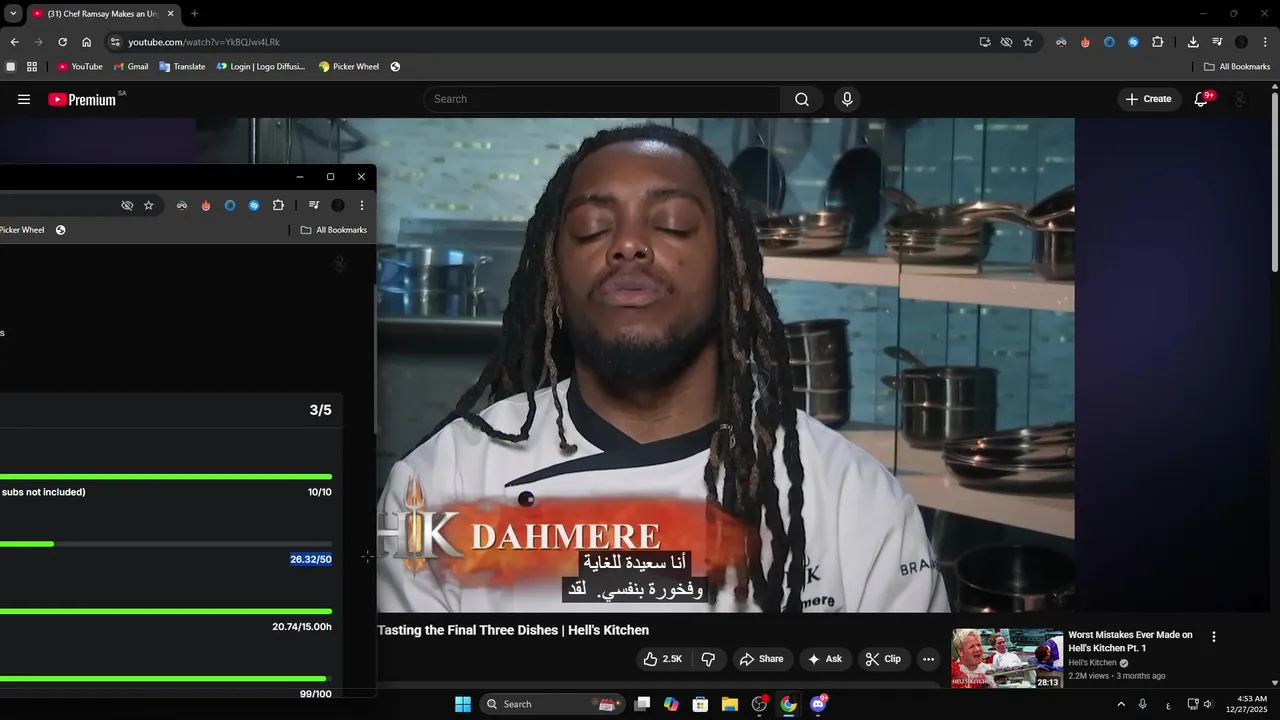The width and height of the screenshot is (1280, 720).
Task: Open Hell's Kitchen channel link in sidebar
Action: (1092, 663)
